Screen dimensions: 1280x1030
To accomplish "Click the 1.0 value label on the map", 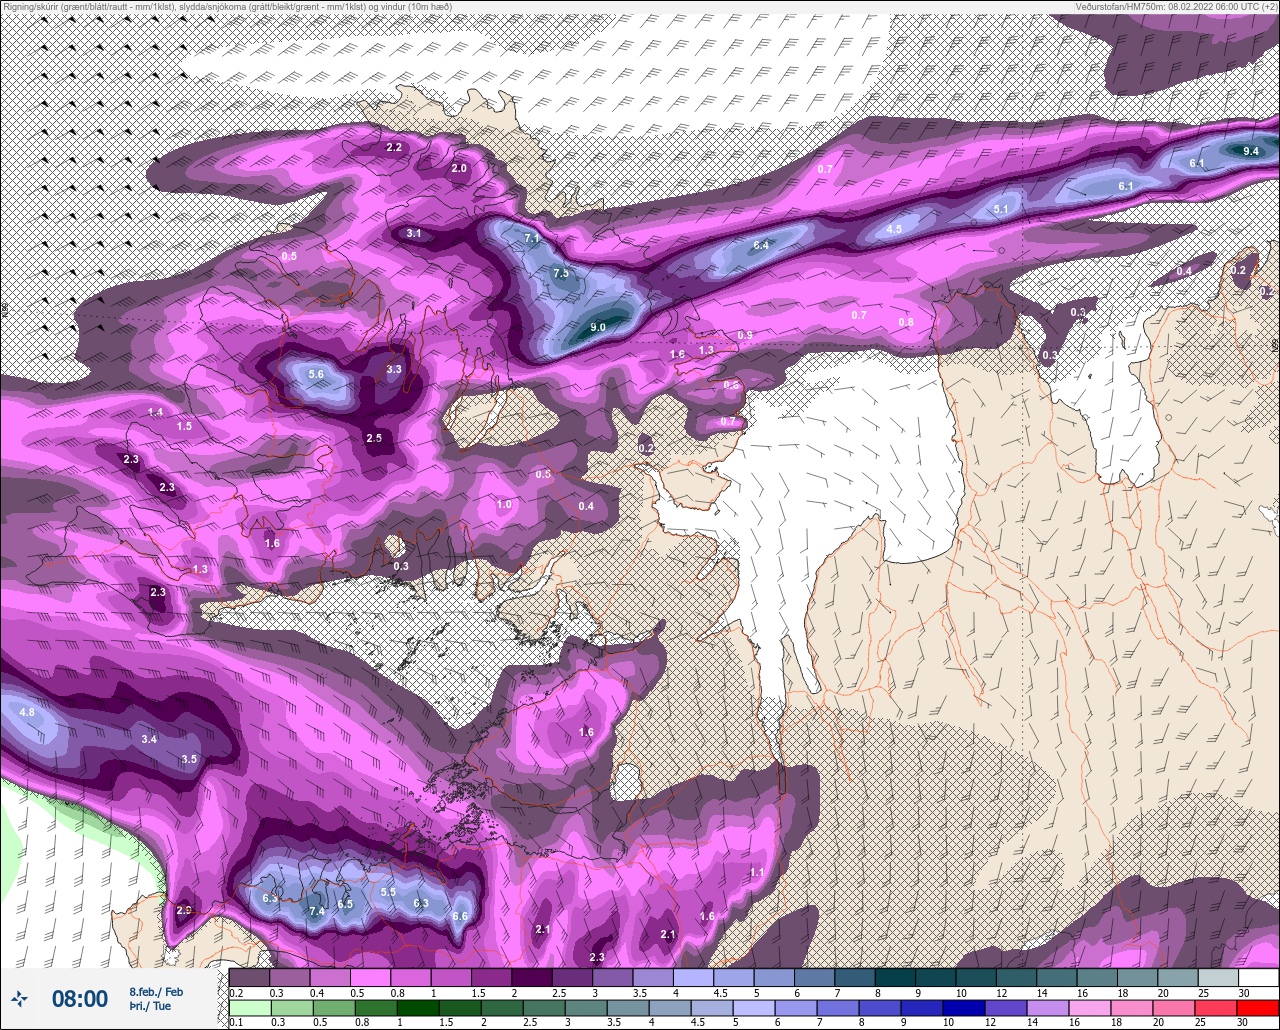I will click(504, 504).
